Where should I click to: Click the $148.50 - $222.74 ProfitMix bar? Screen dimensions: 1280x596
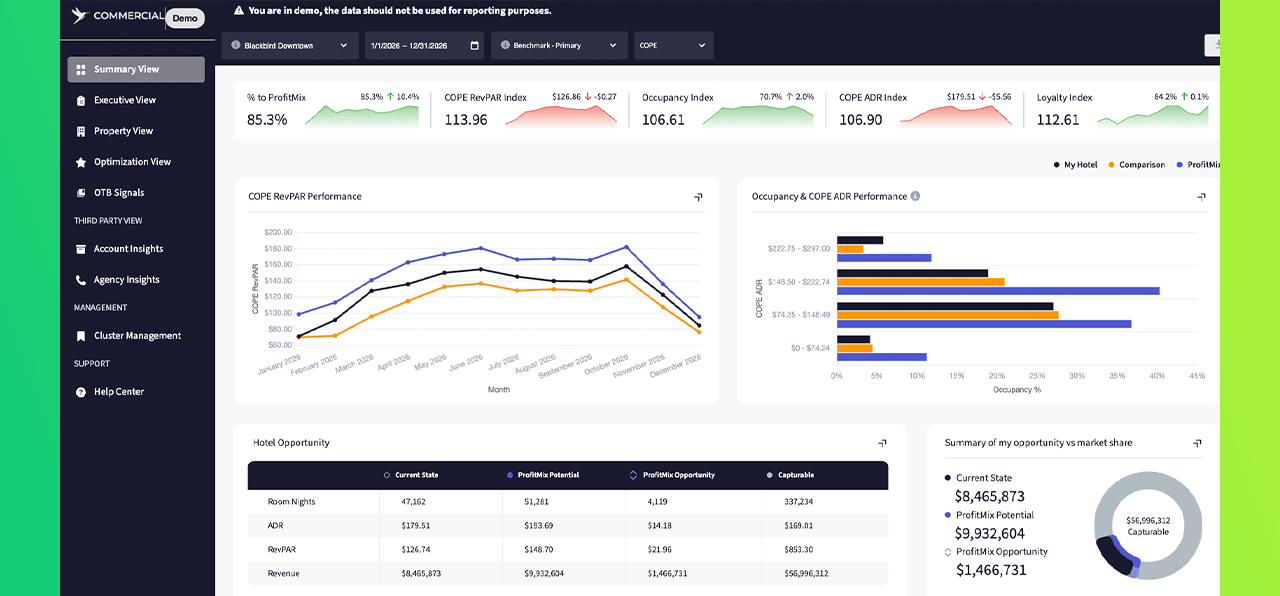[x=998, y=291]
